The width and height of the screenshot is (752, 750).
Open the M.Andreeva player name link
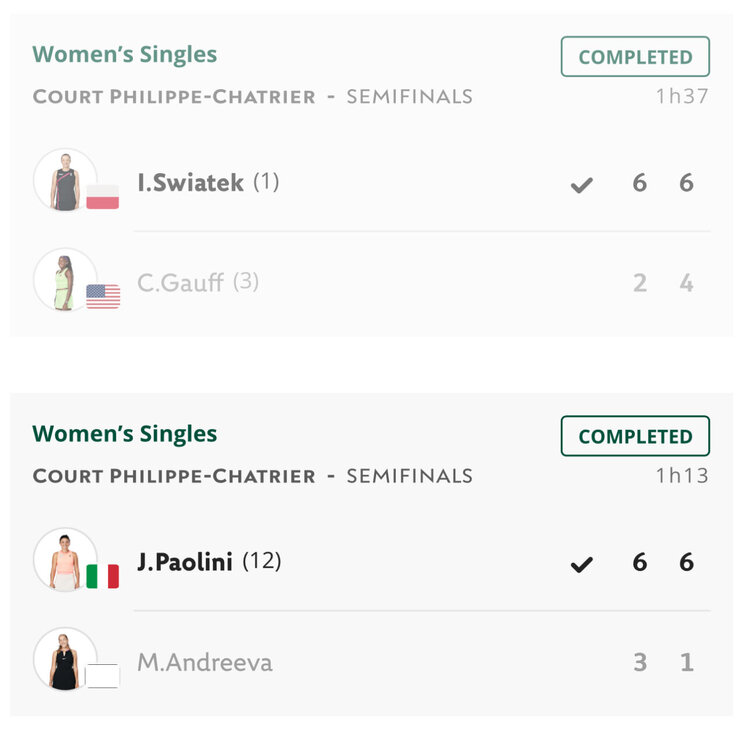click(x=204, y=662)
